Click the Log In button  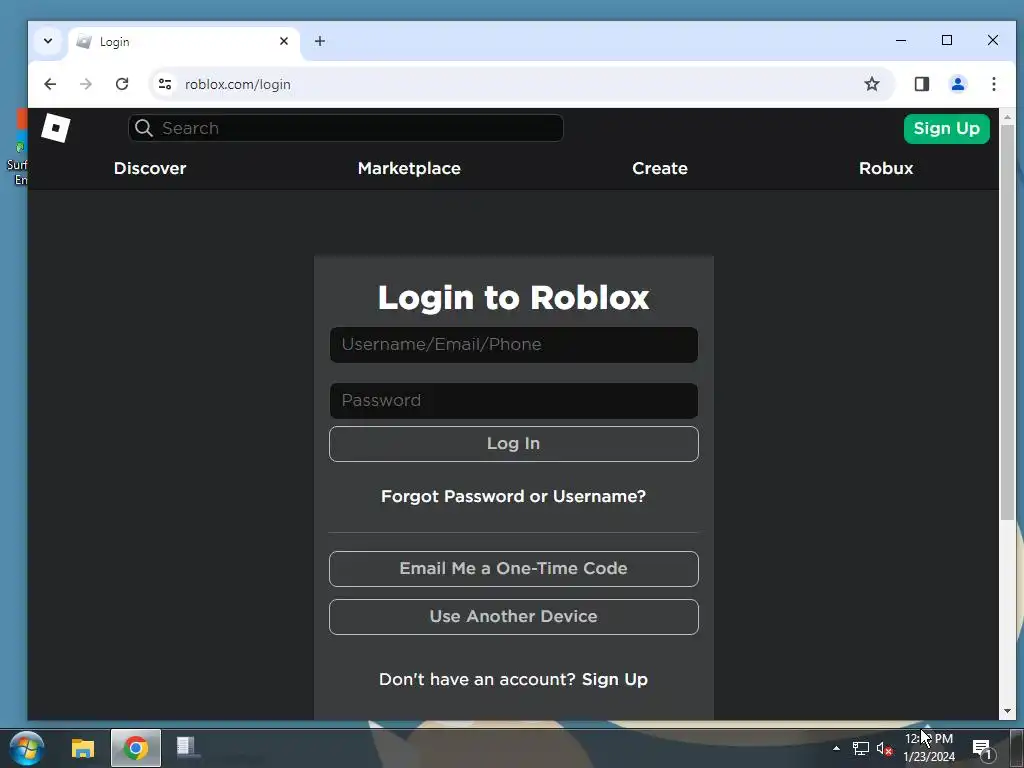(514, 444)
